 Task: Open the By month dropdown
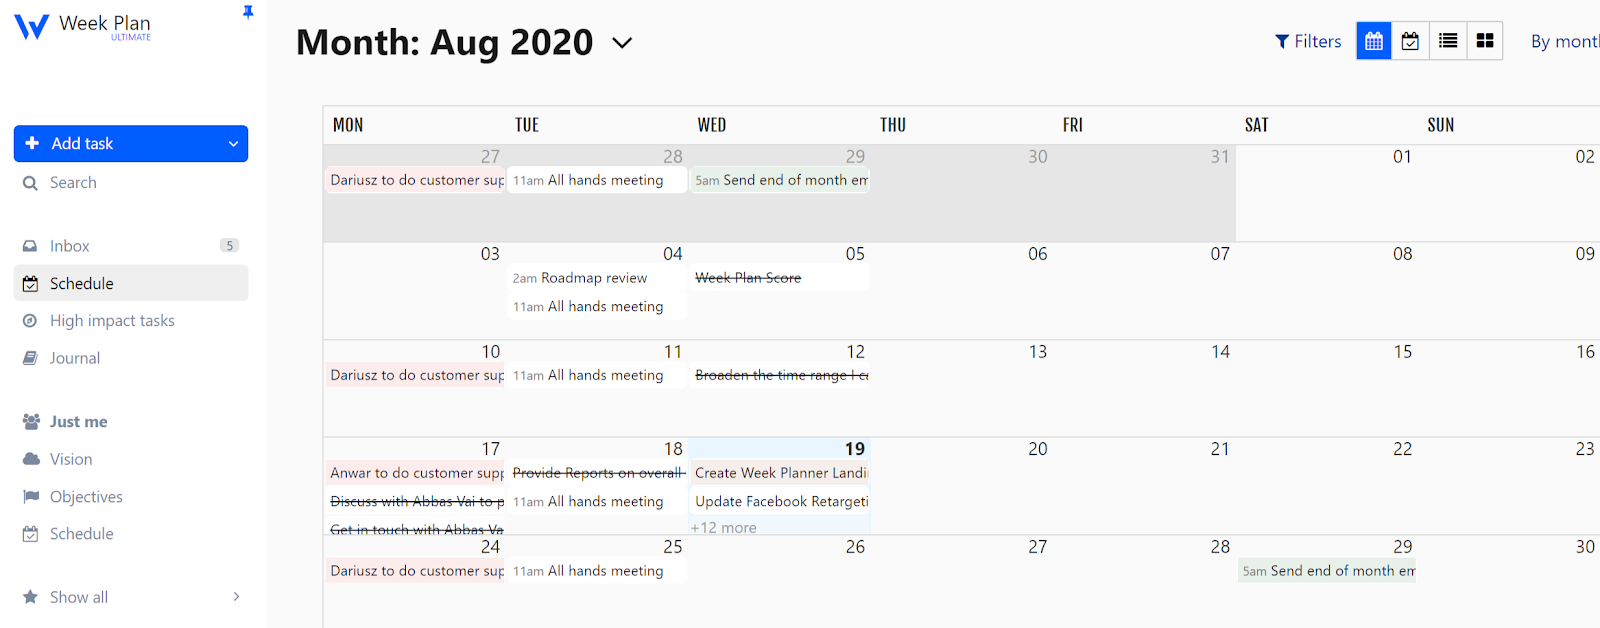1564,41
